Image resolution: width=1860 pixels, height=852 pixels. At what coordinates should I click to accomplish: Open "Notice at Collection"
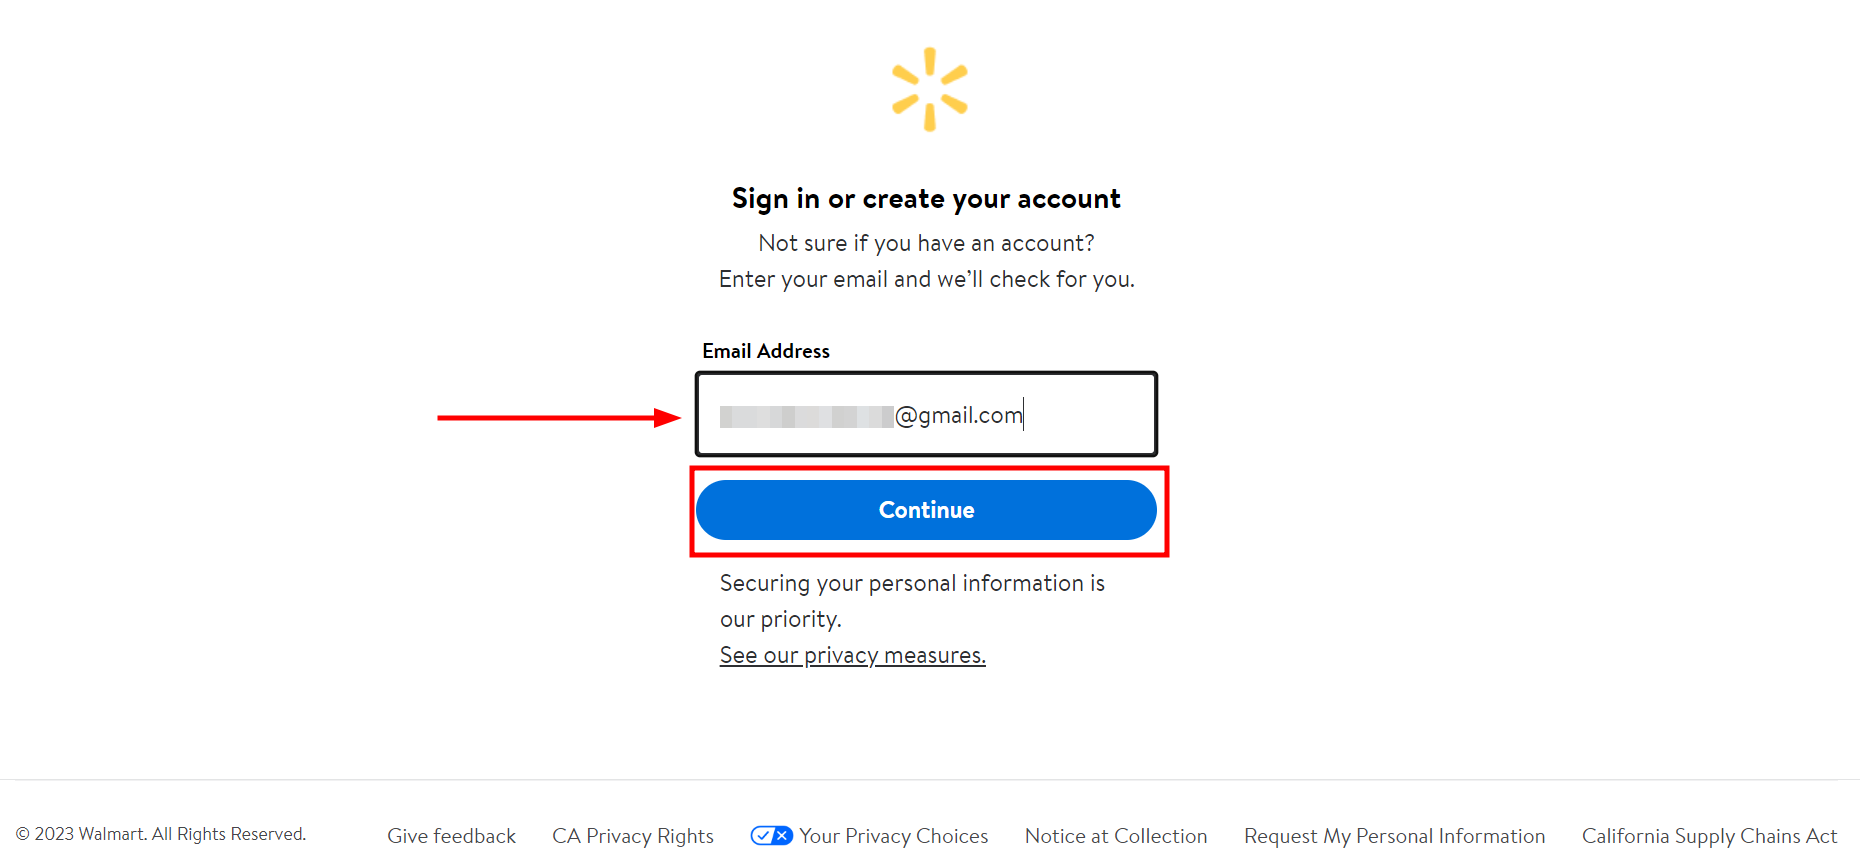[x=1116, y=835]
